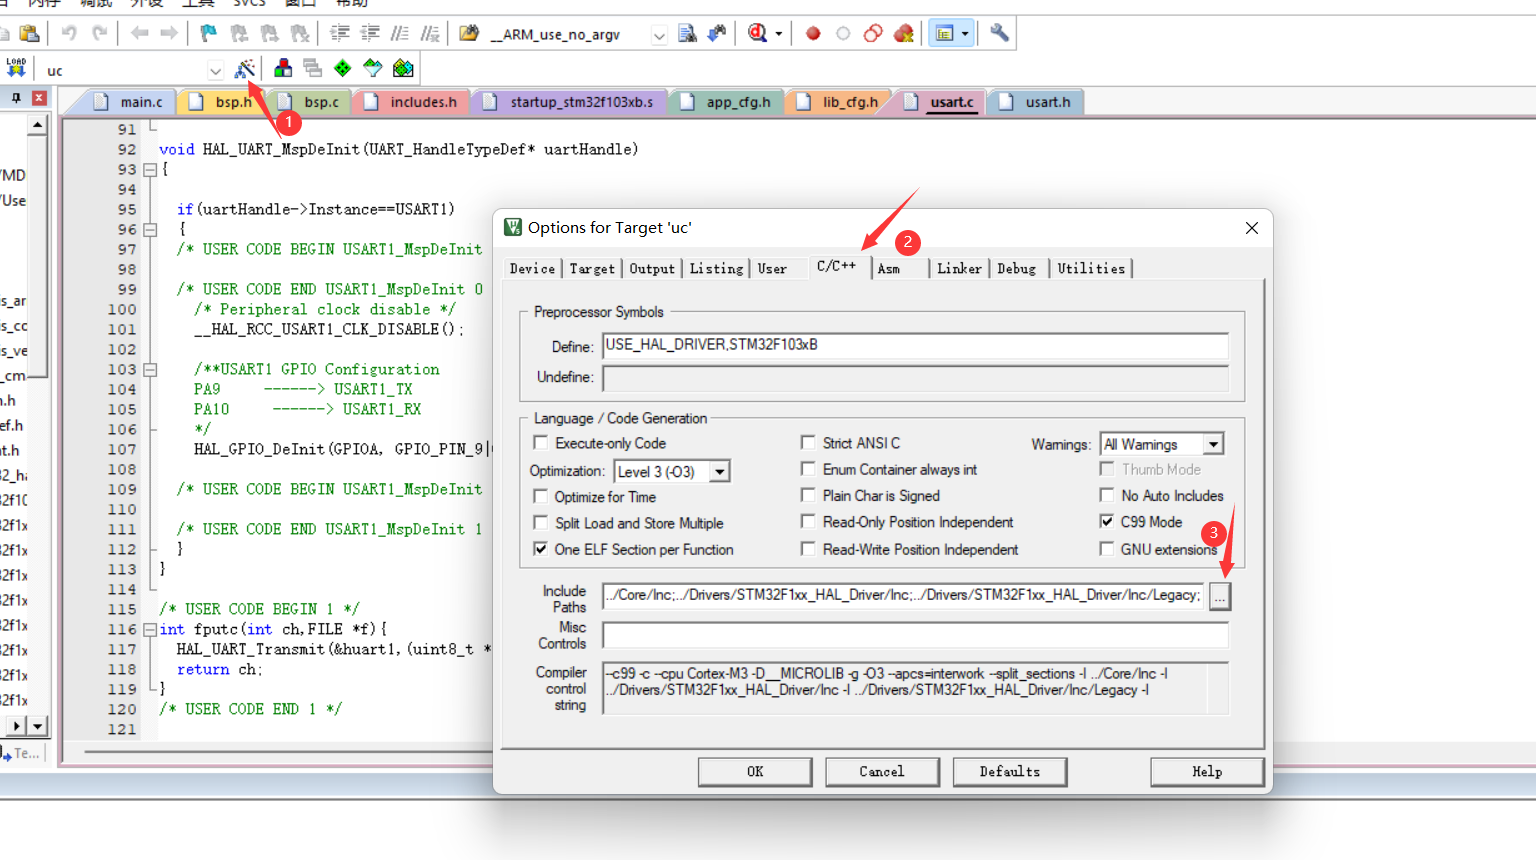Click the Undo toolbar icon

[x=69, y=33]
